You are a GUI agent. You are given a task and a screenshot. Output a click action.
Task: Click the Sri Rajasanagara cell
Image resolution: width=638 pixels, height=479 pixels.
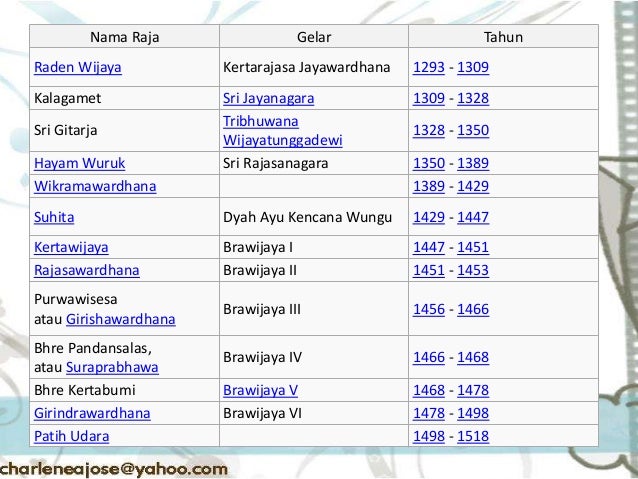[314, 163]
